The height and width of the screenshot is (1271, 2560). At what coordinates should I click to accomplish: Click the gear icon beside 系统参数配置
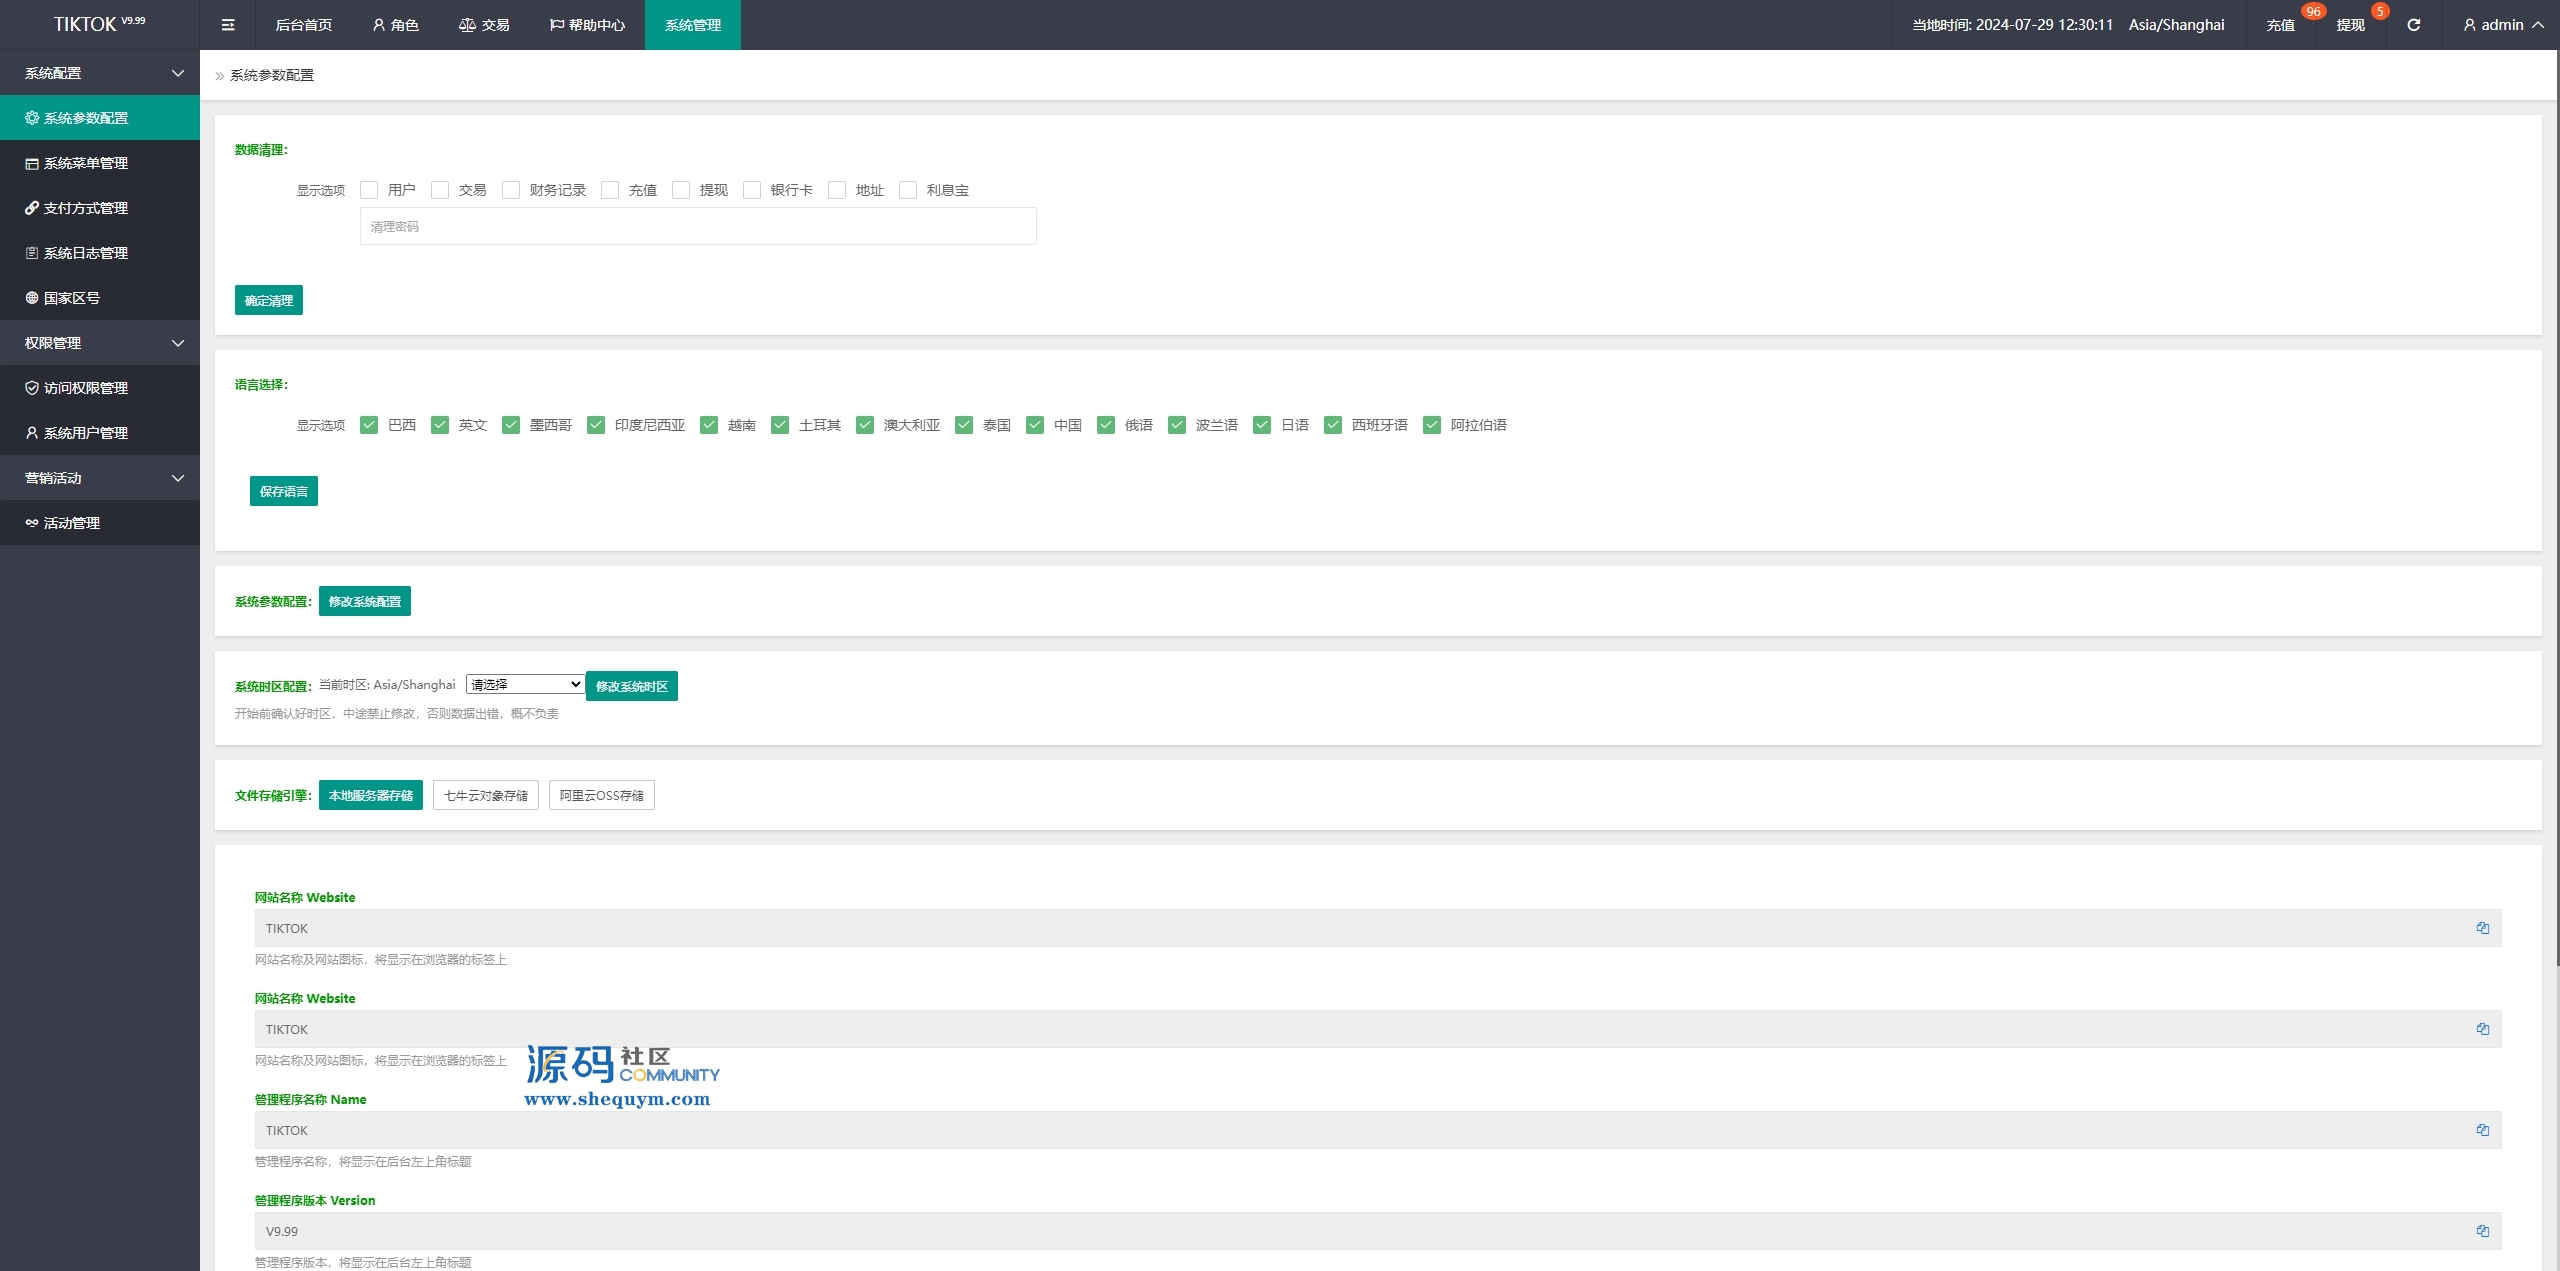[x=32, y=118]
